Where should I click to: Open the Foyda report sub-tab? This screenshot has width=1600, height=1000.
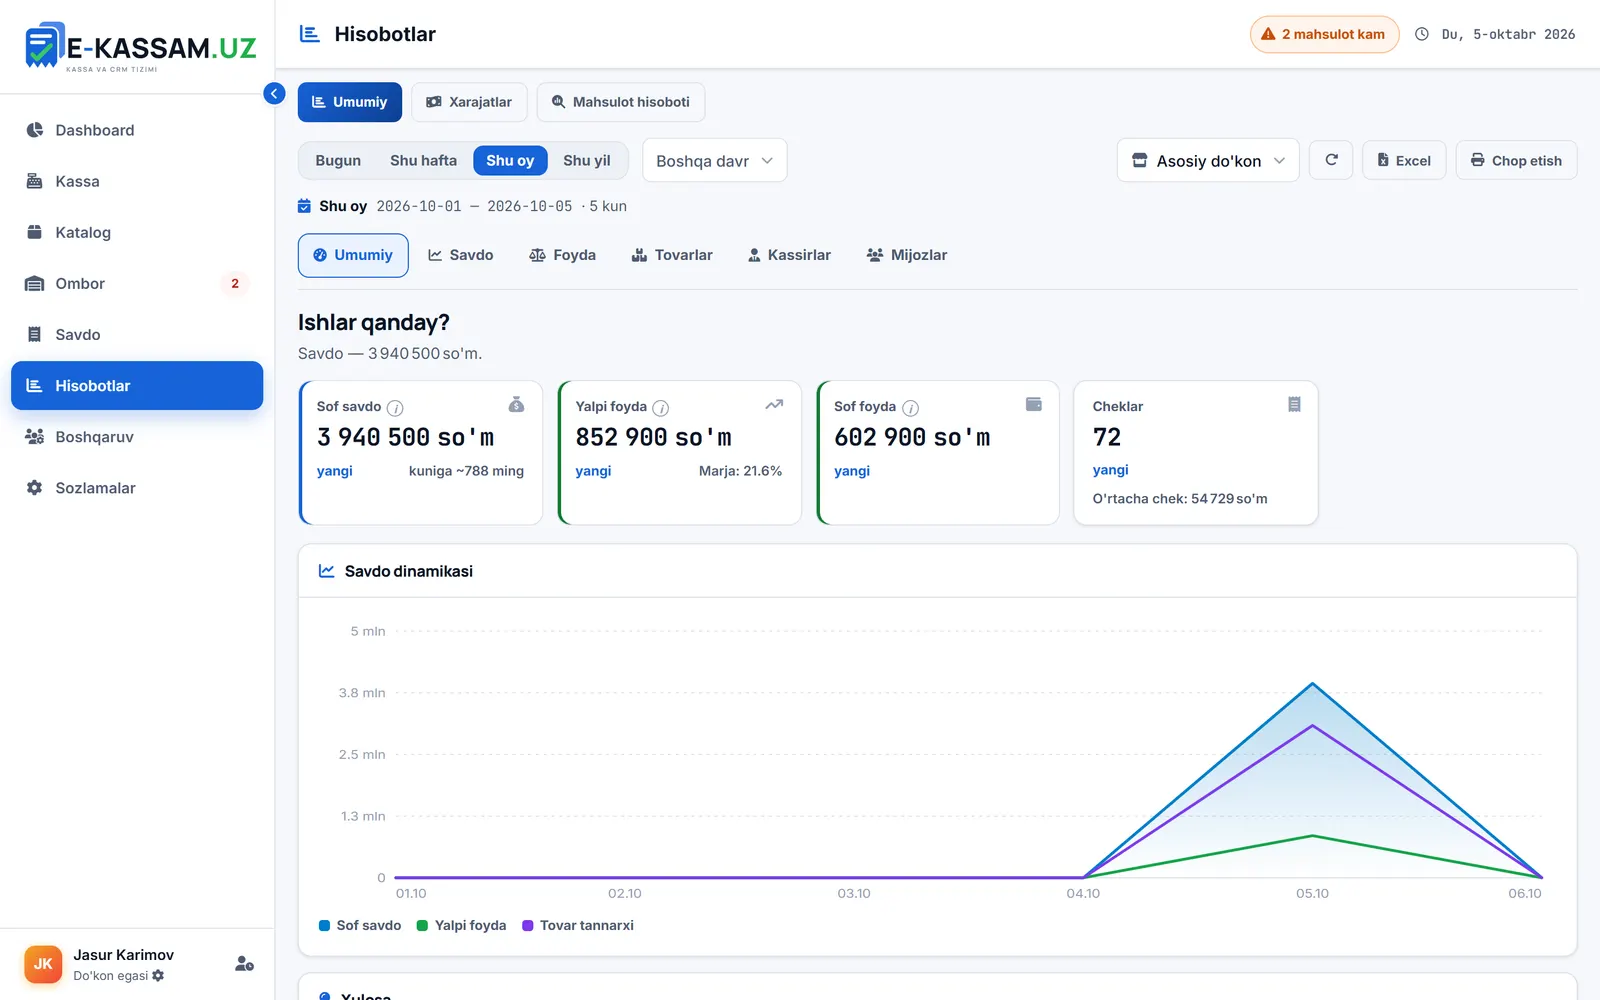562,255
